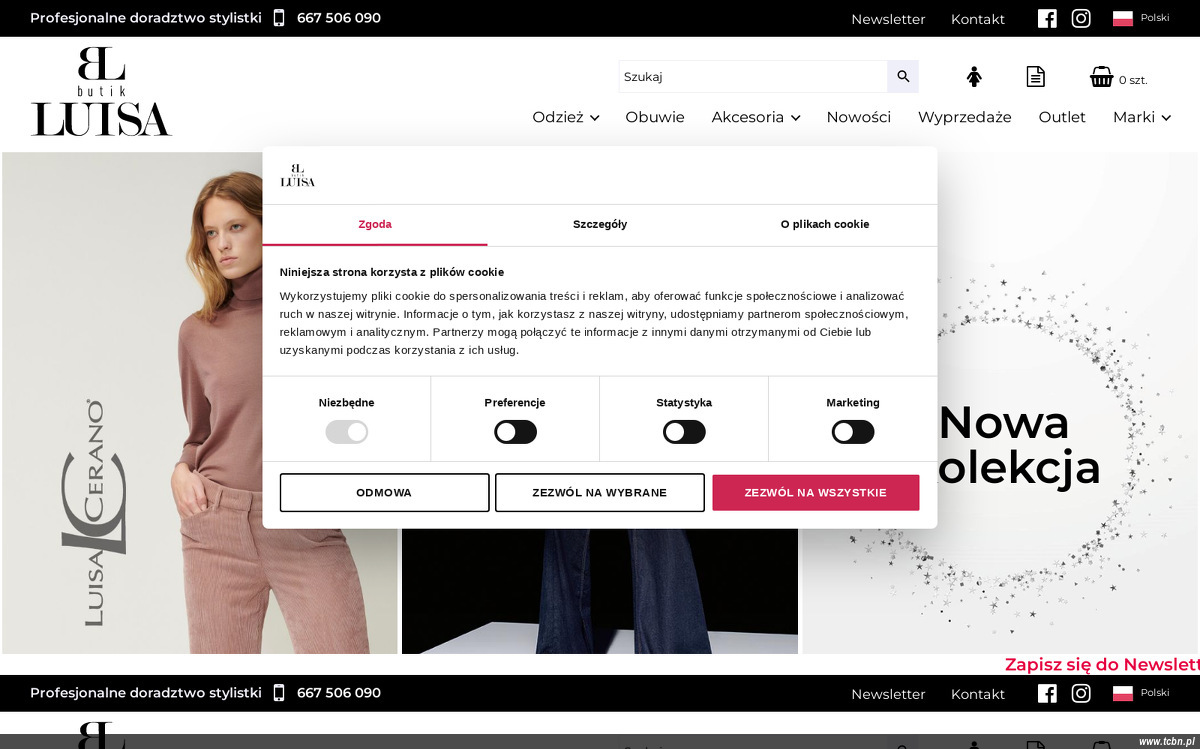Click Zapisz się do Newslettera text
The image size is (1200, 749).
(x=1101, y=665)
